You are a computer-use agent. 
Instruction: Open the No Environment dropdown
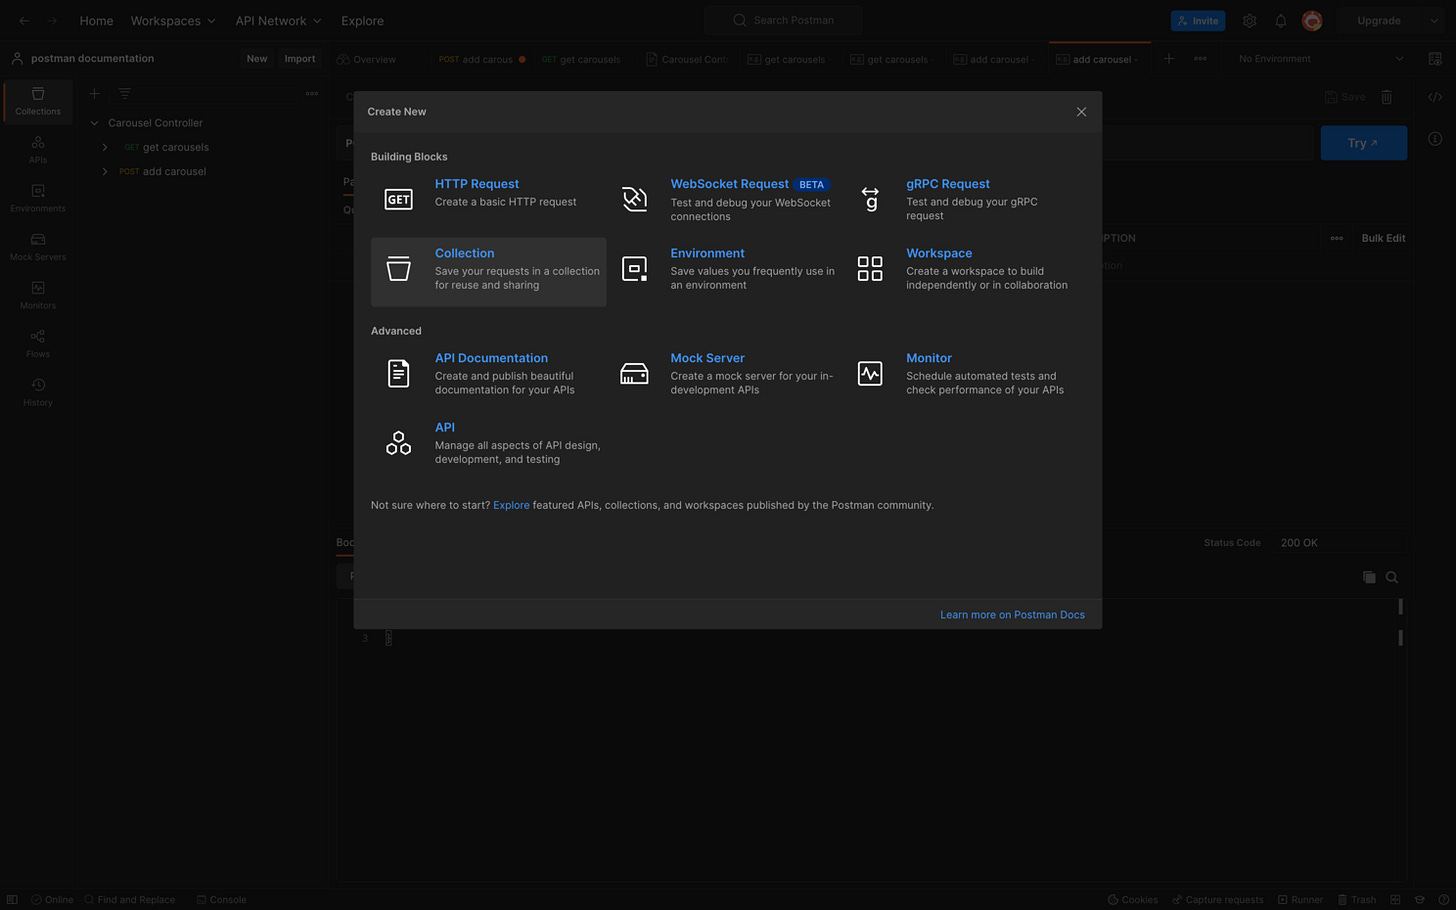pyautogui.click(x=1320, y=59)
